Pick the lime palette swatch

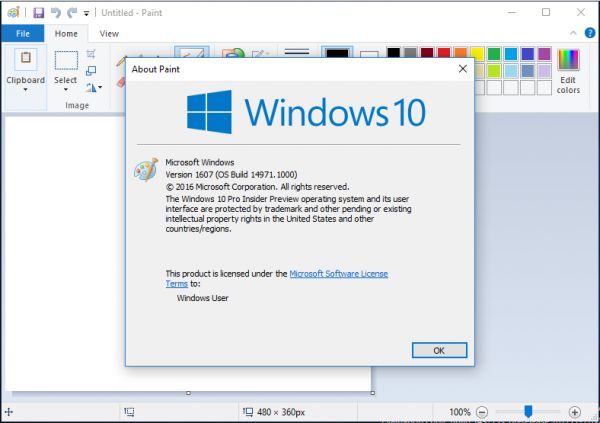[494, 70]
